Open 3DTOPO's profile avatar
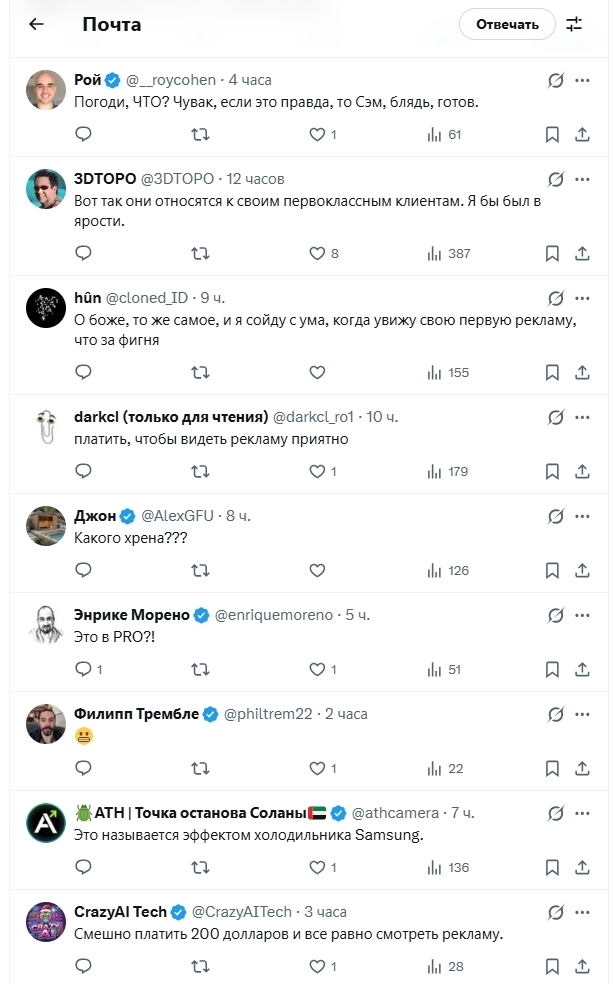 click(x=46, y=189)
